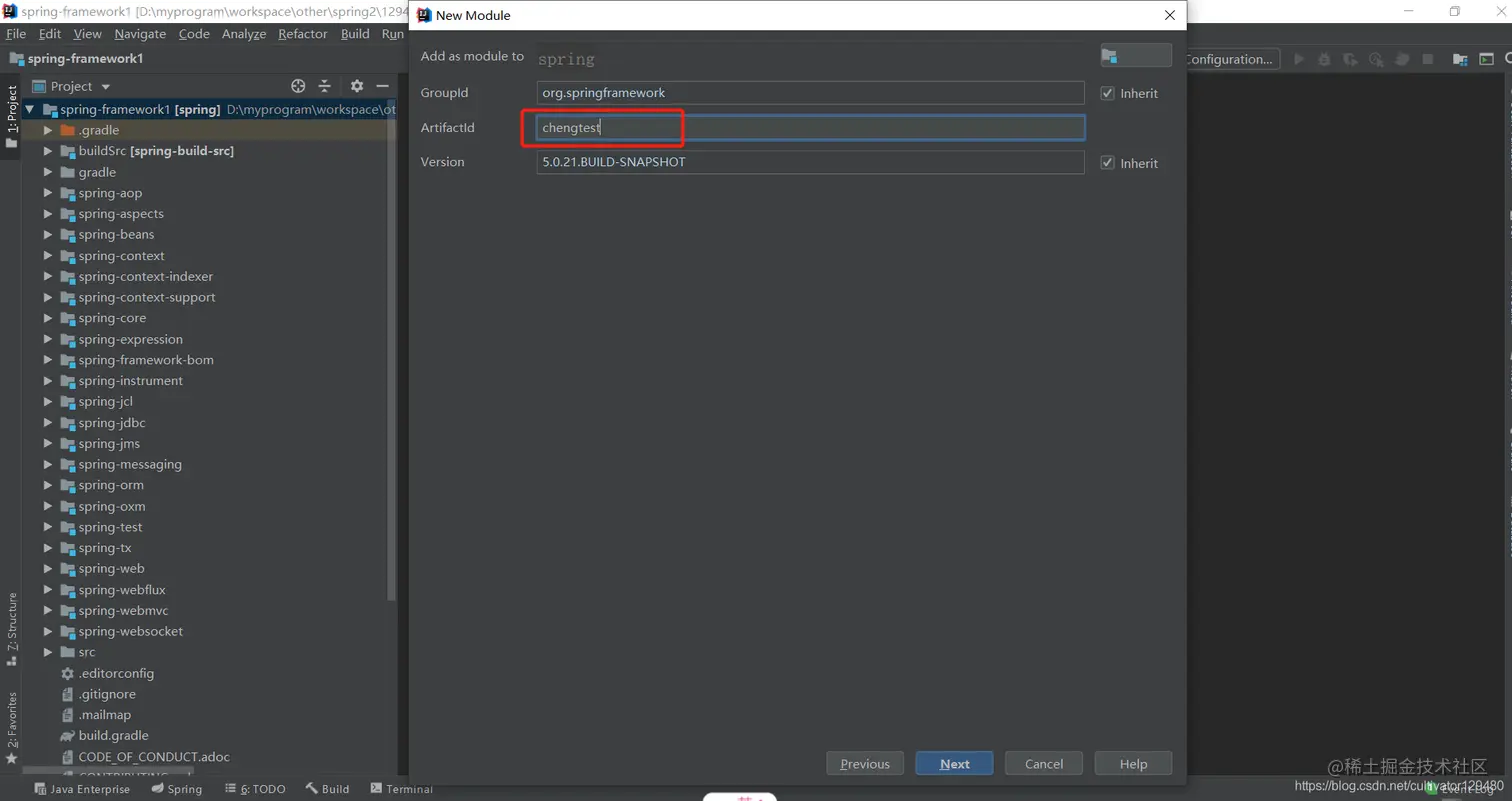This screenshot has width=1512, height=801.
Task: Open the Analyze menu
Action: [244, 34]
